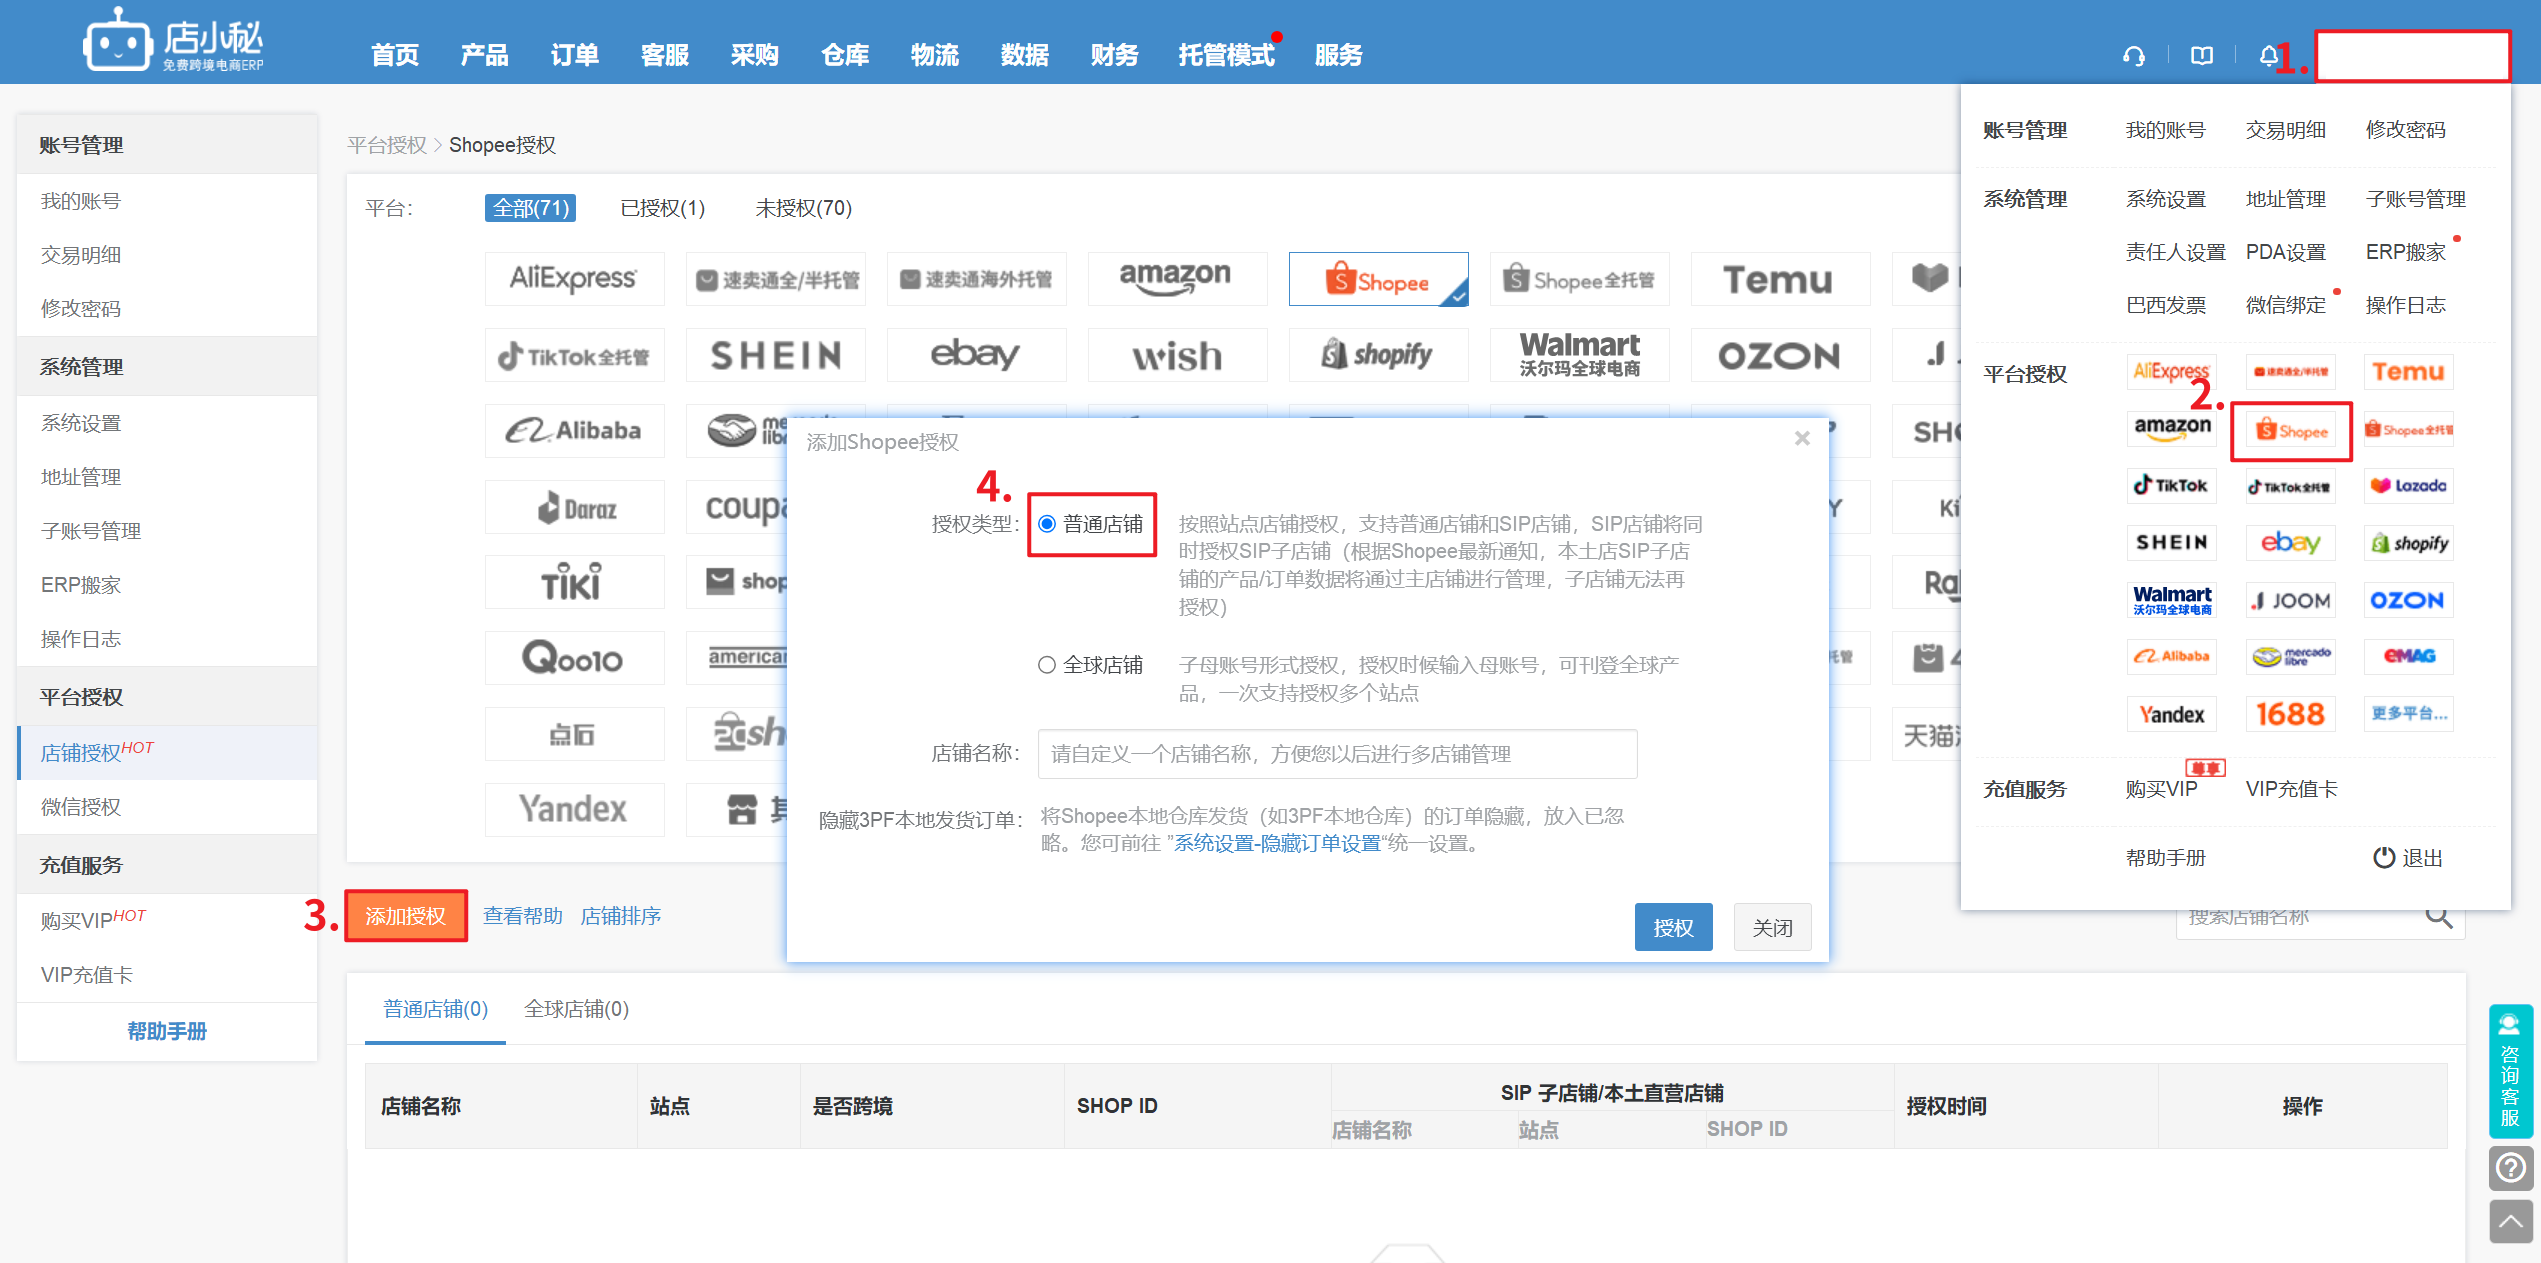The height and width of the screenshot is (1263, 2541).
Task: Click the scroll-to-top arrow button
Action: point(2510,1221)
